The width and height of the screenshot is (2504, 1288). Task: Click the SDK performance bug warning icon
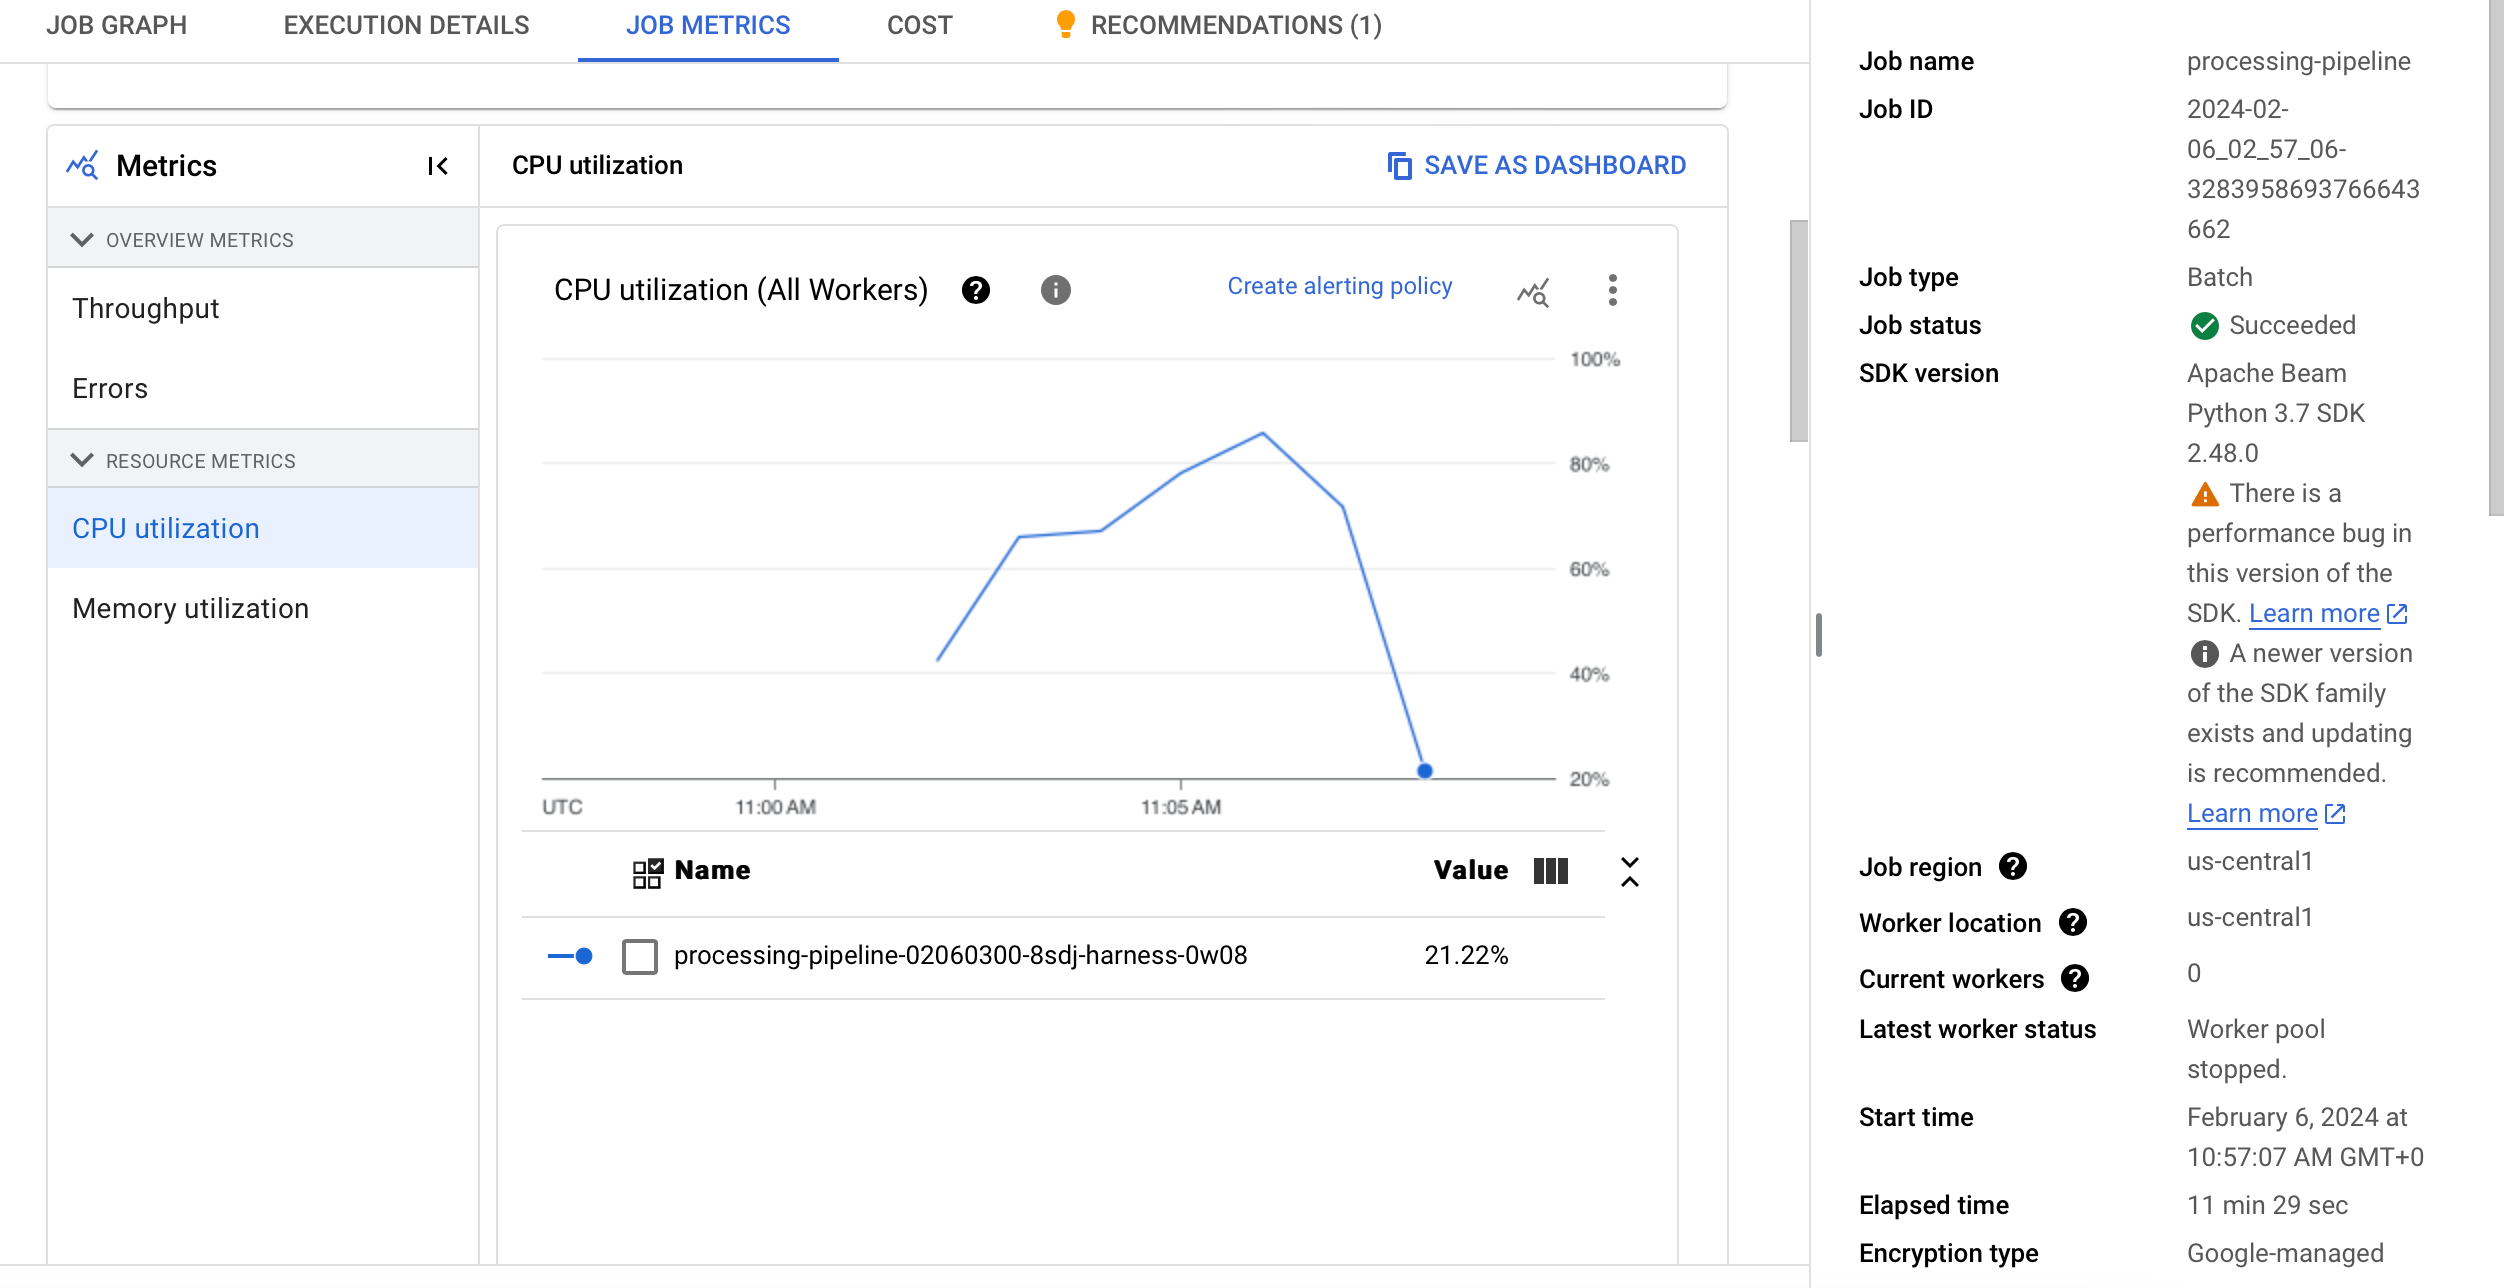pyautogui.click(x=2204, y=494)
